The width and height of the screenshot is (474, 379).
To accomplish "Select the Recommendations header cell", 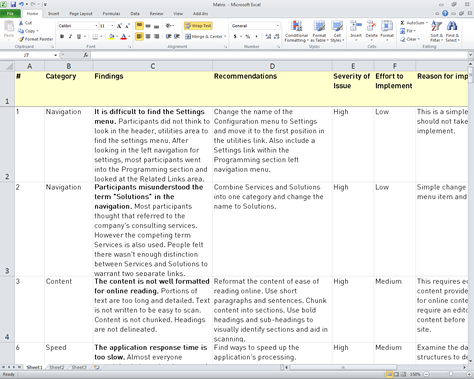I will 272,89.
